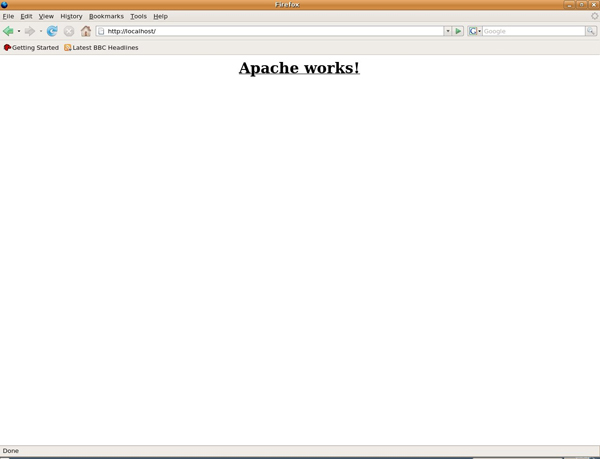Reload the current page
The width and height of the screenshot is (600, 459).
[x=52, y=31]
